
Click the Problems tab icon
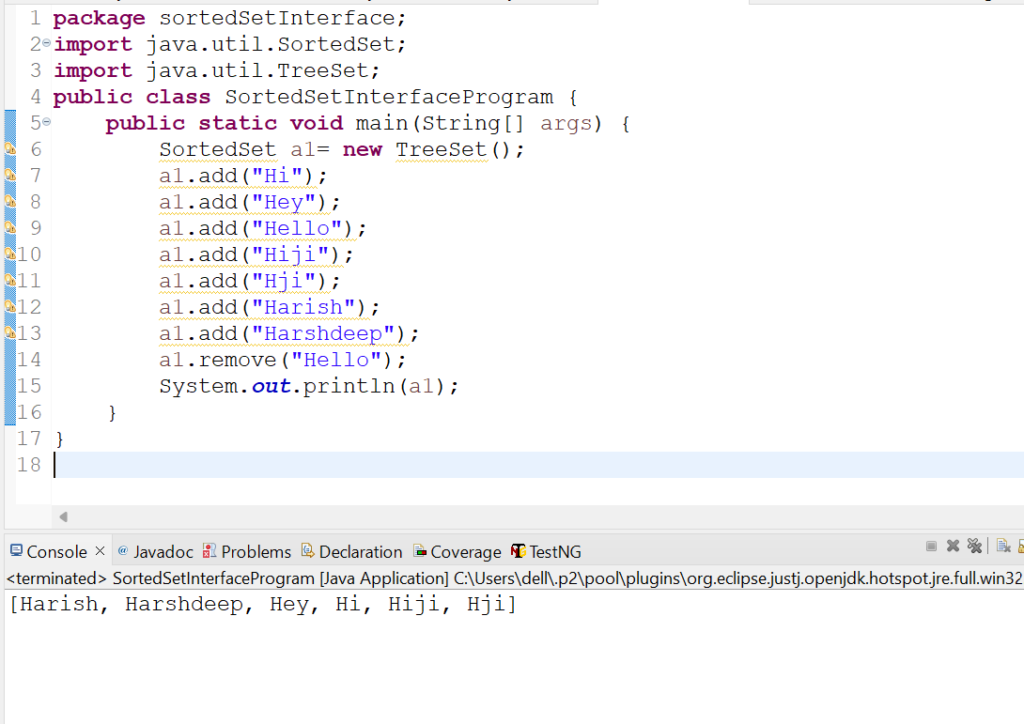pos(209,551)
